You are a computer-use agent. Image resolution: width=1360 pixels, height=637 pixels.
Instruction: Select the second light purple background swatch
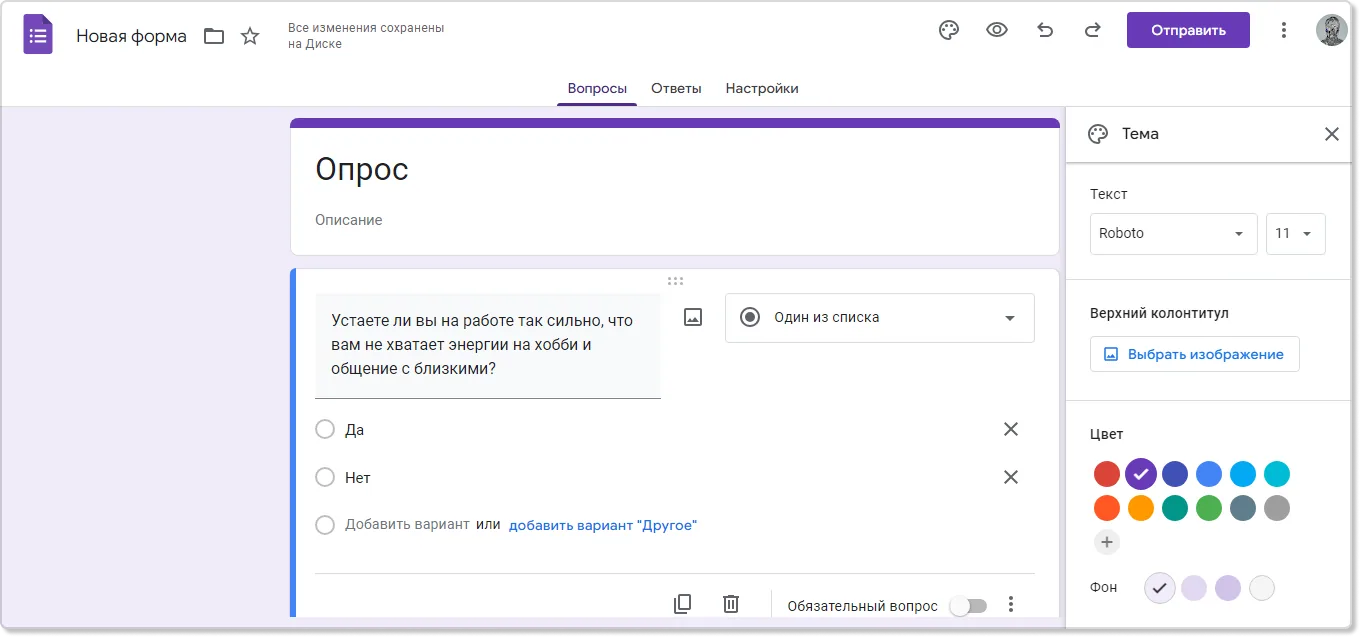click(x=1194, y=588)
